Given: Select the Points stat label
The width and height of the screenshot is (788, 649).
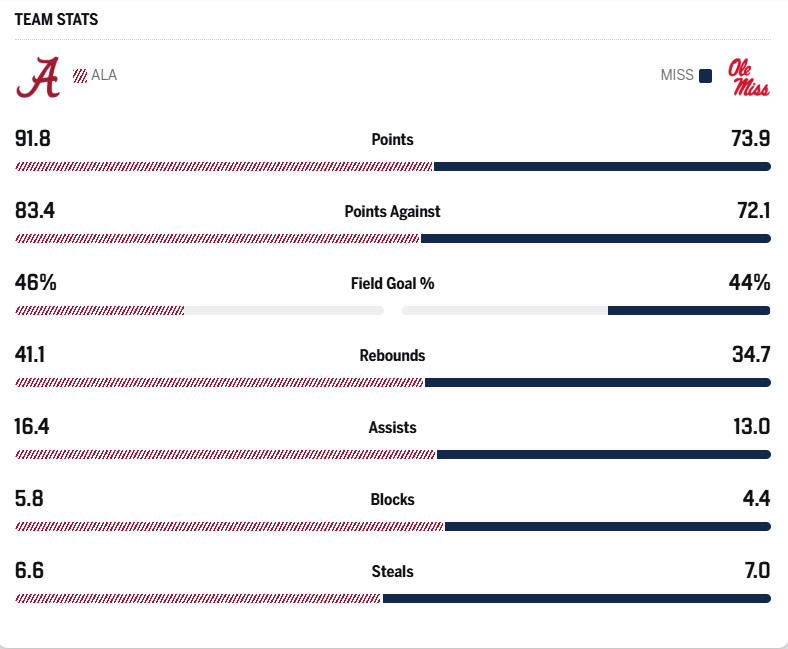Looking at the screenshot, I should click(392, 140).
